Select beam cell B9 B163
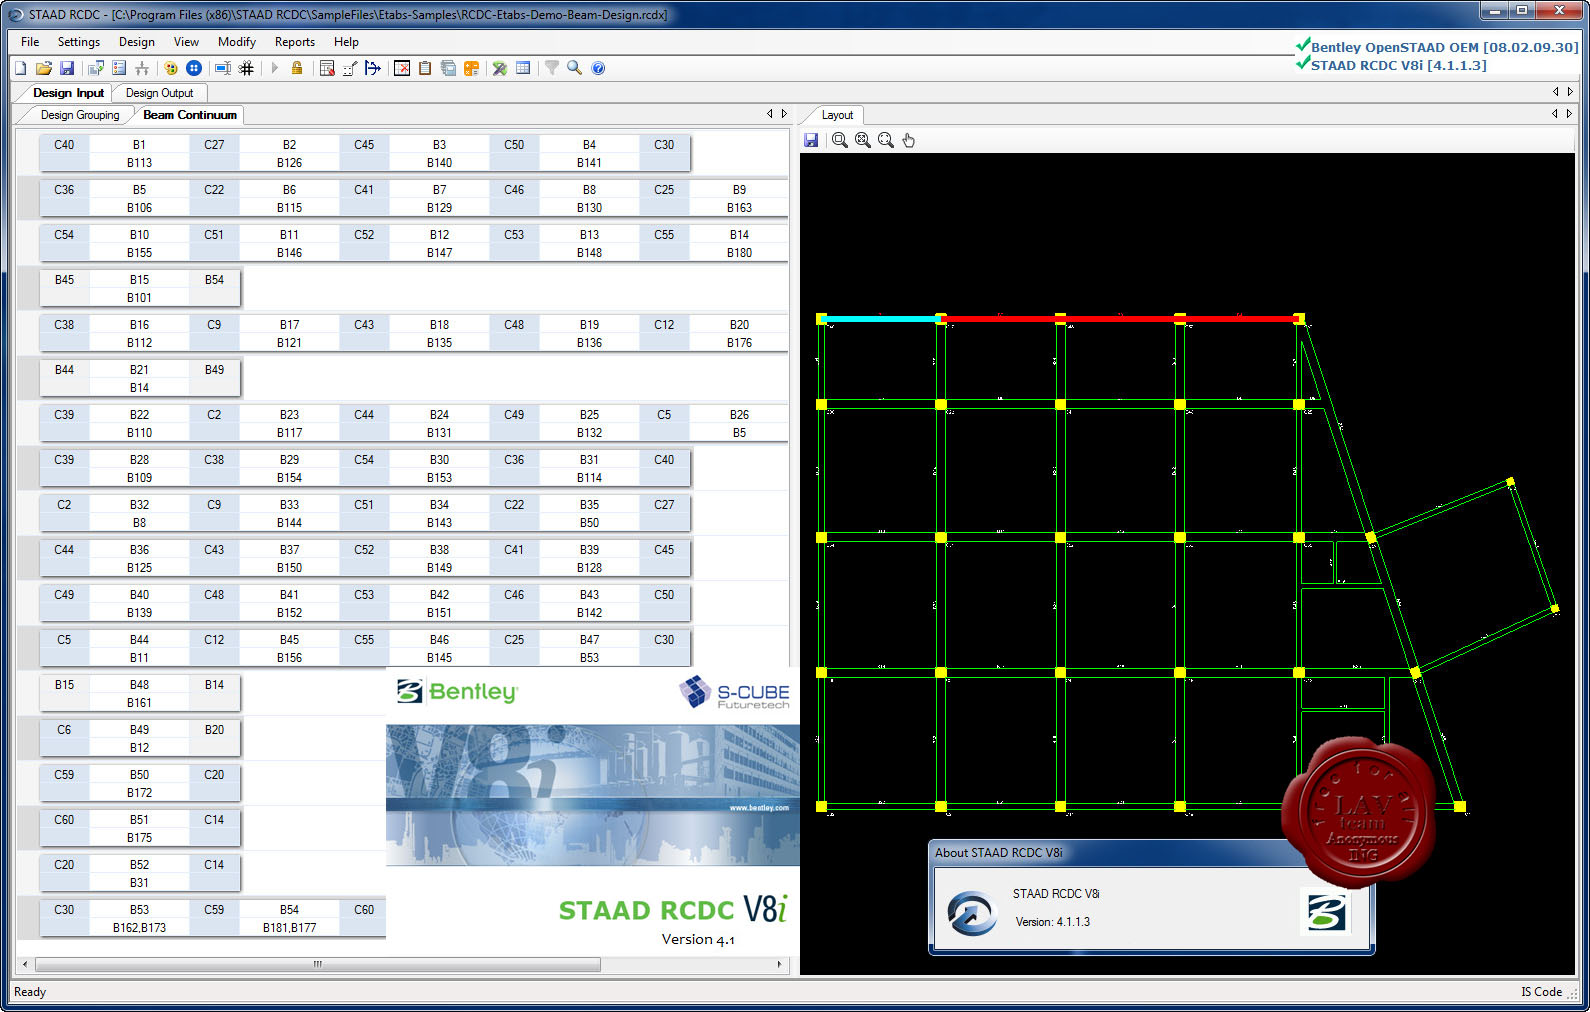This screenshot has width=1590, height=1012. coord(739,199)
